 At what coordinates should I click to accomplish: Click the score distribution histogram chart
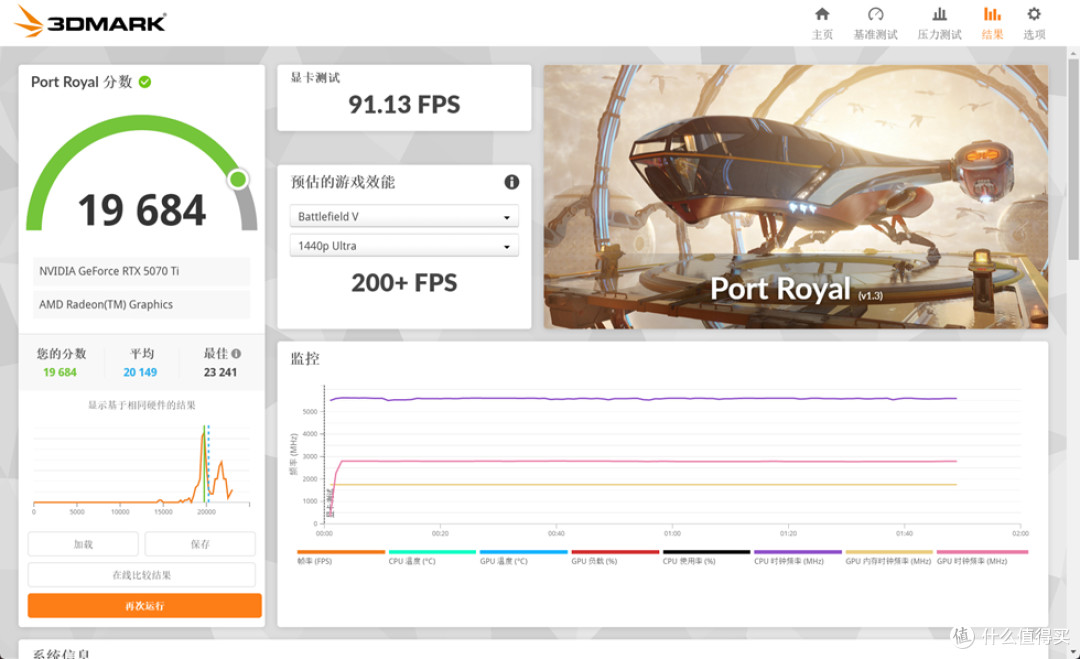pos(141,468)
